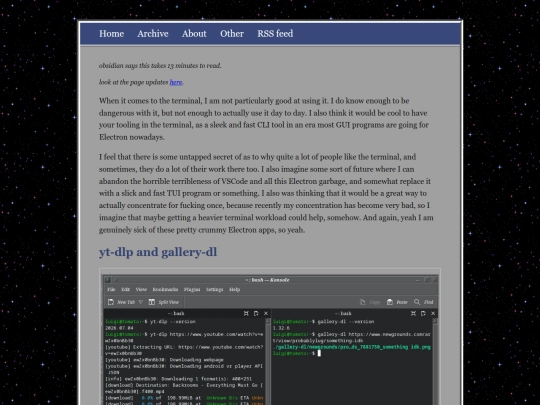Select the Other navigation link
The height and width of the screenshot is (405, 540).
coord(232,34)
